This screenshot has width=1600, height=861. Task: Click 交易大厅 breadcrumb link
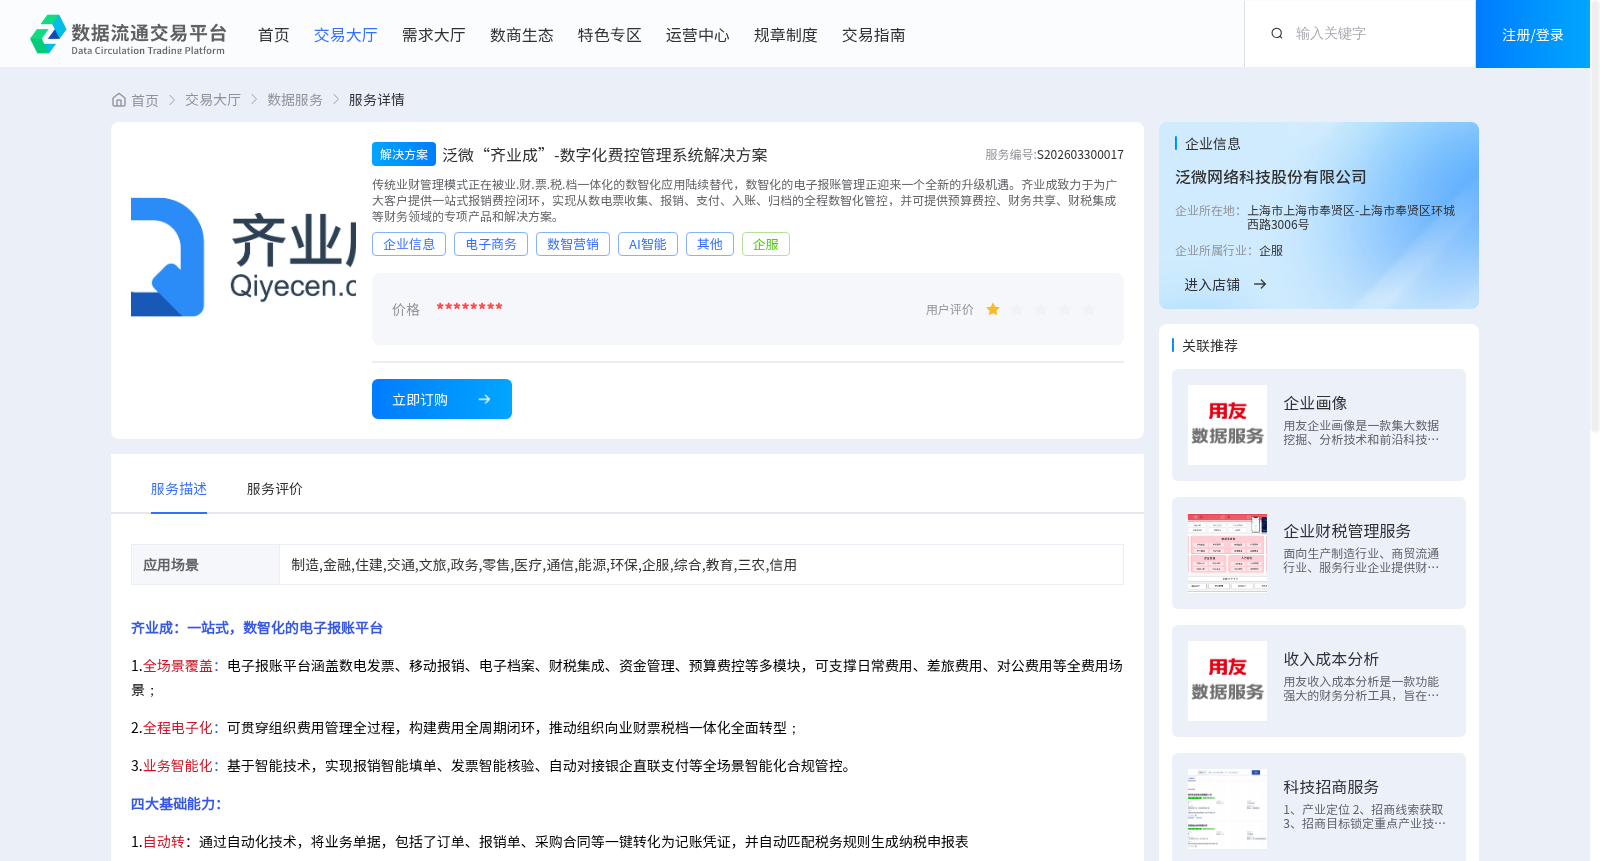(x=213, y=100)
